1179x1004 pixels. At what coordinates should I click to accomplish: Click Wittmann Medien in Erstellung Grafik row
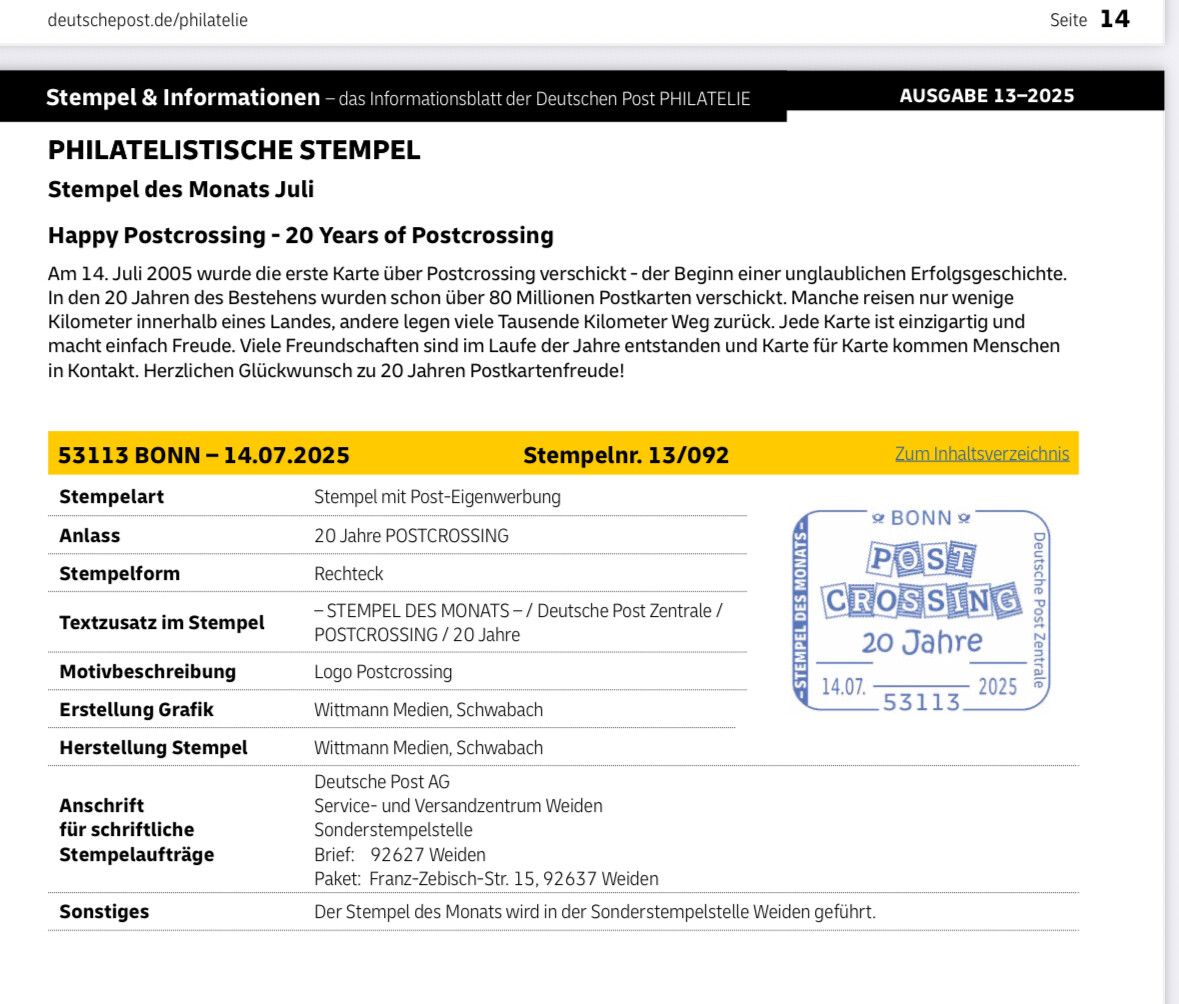pos(428,709)
